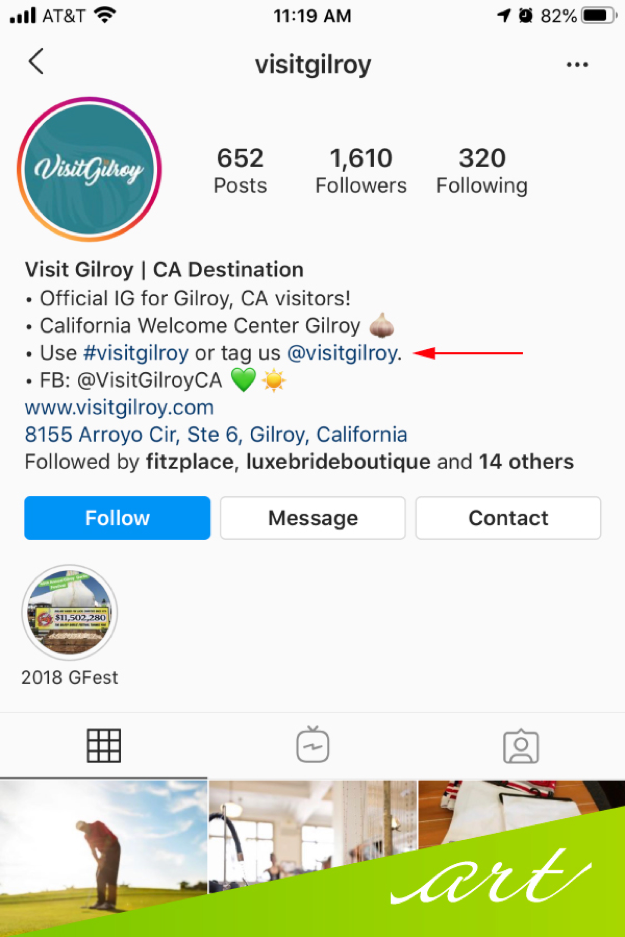Tap the battery status icon

coord(599,16)
